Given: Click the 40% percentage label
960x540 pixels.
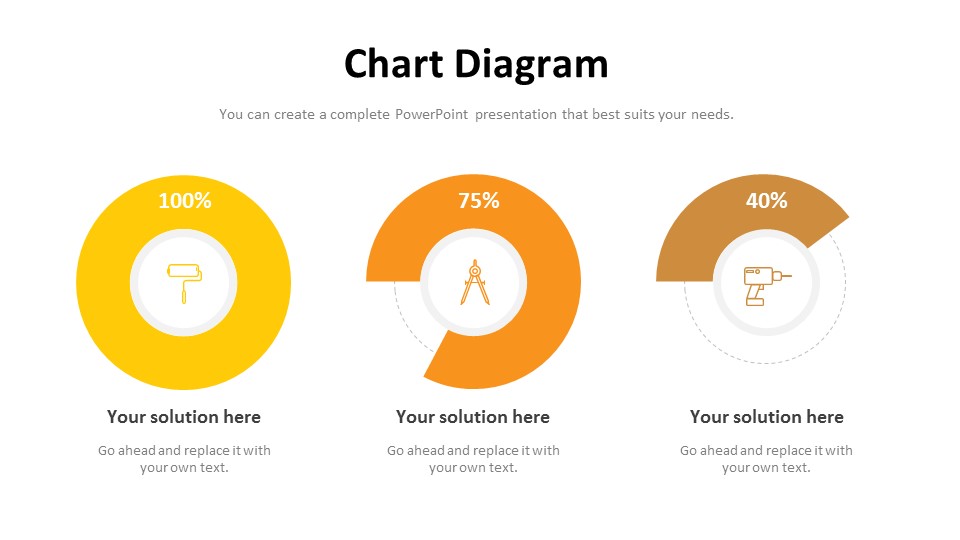Looking at the screenshot, I should click(767, 201).
